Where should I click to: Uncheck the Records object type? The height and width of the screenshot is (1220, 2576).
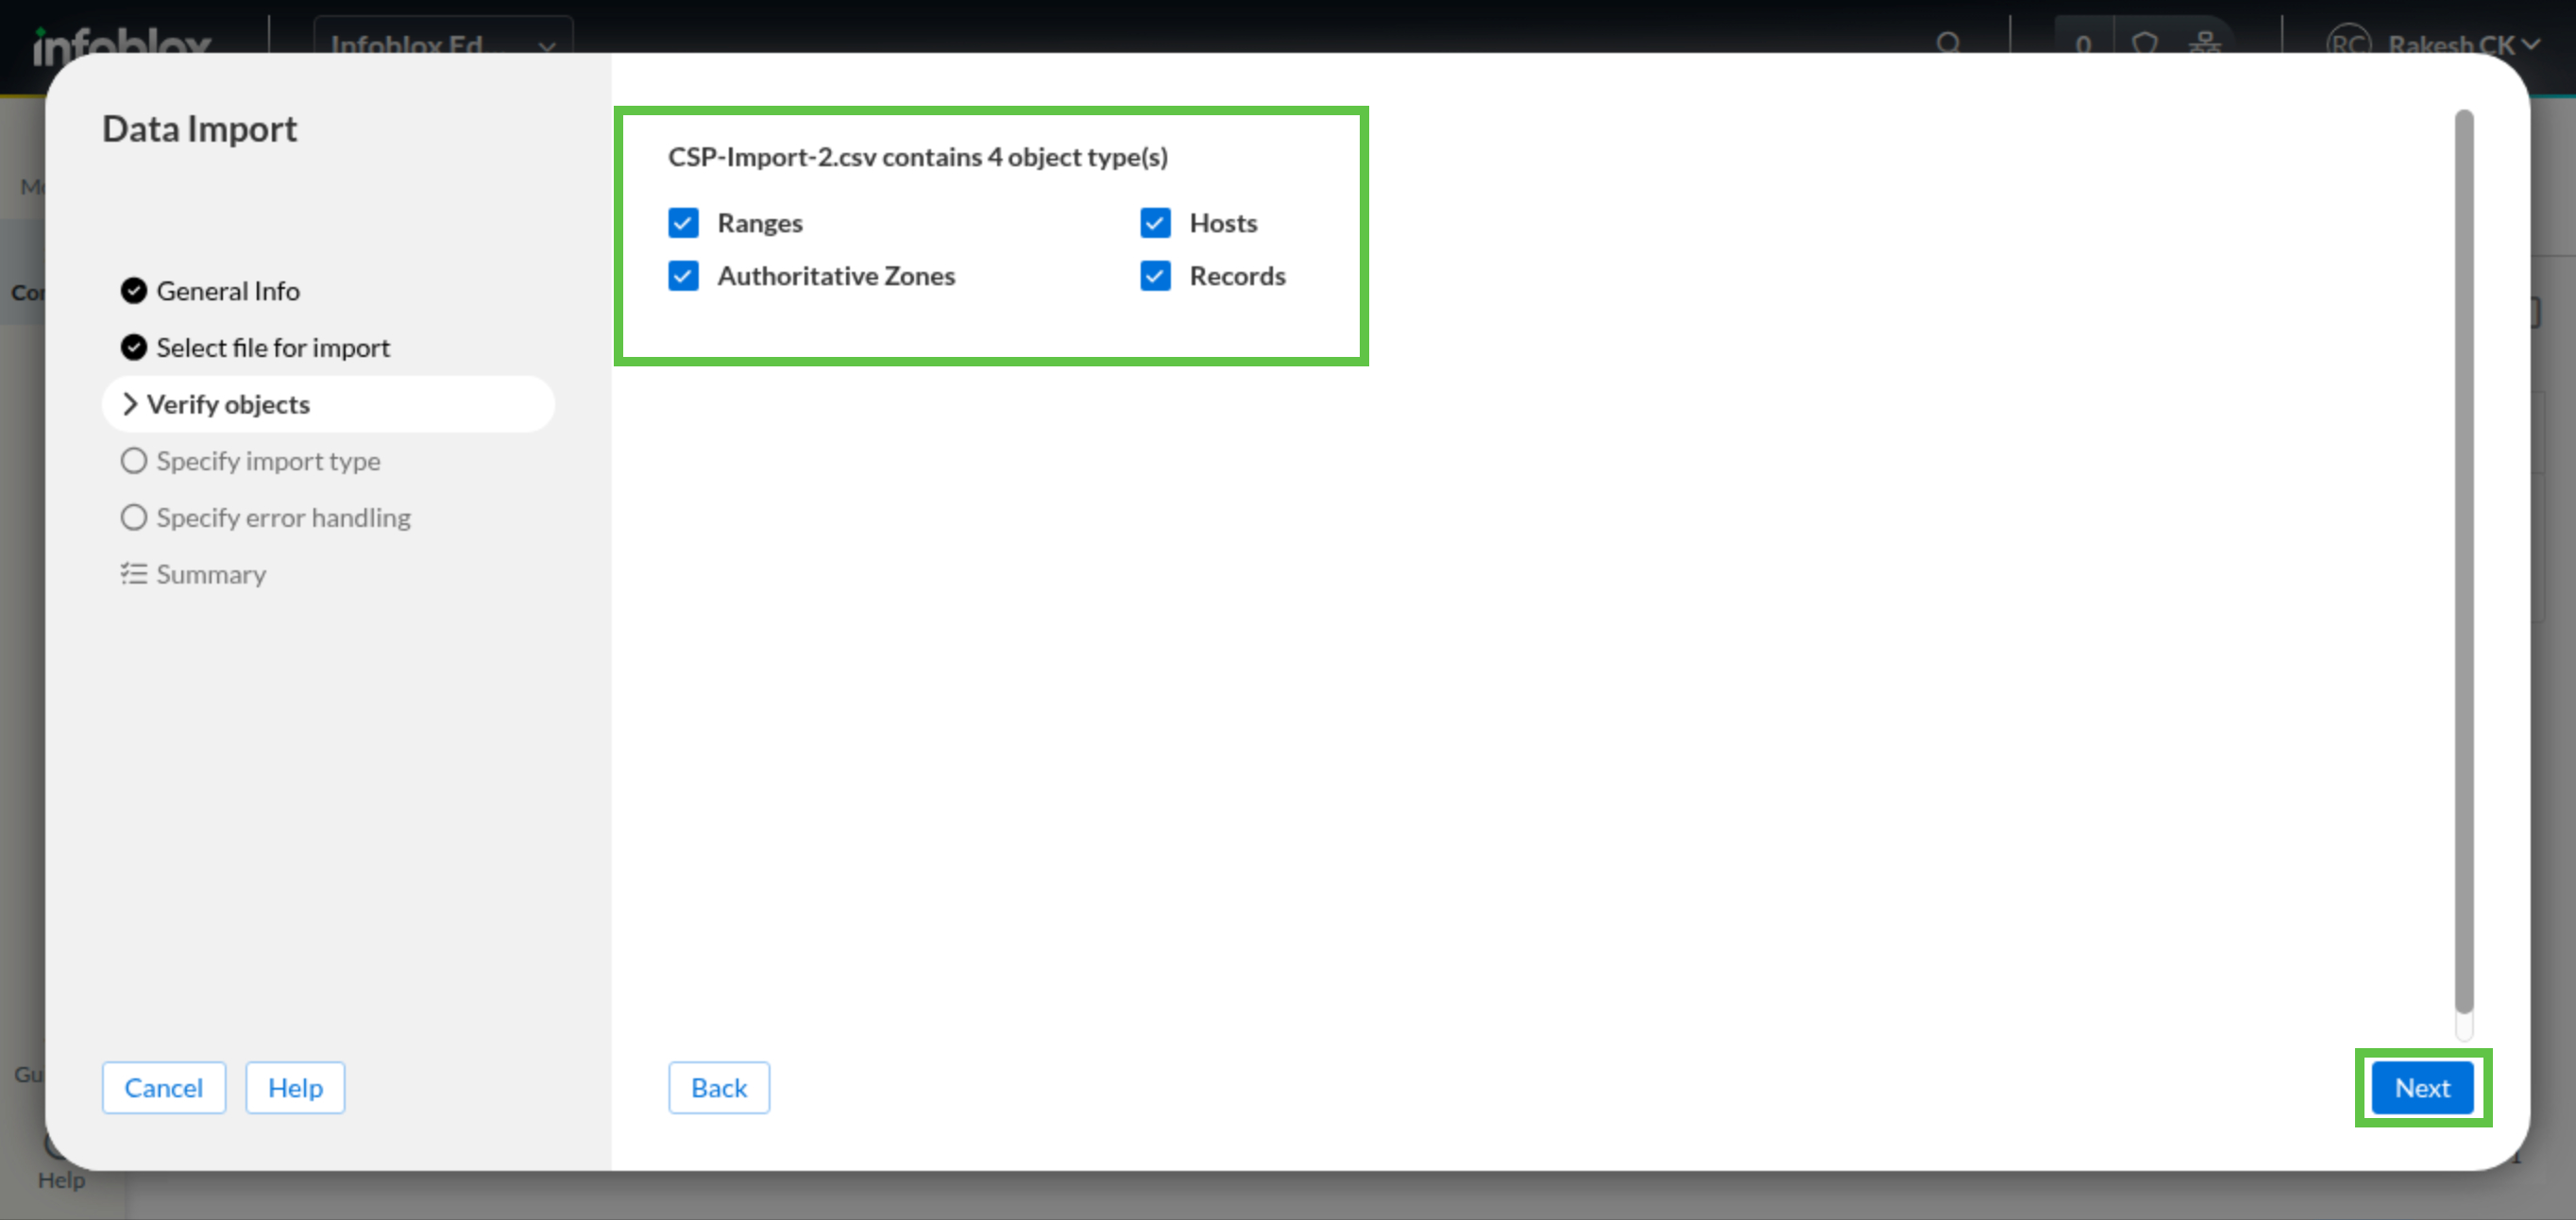coord(1155,276)
